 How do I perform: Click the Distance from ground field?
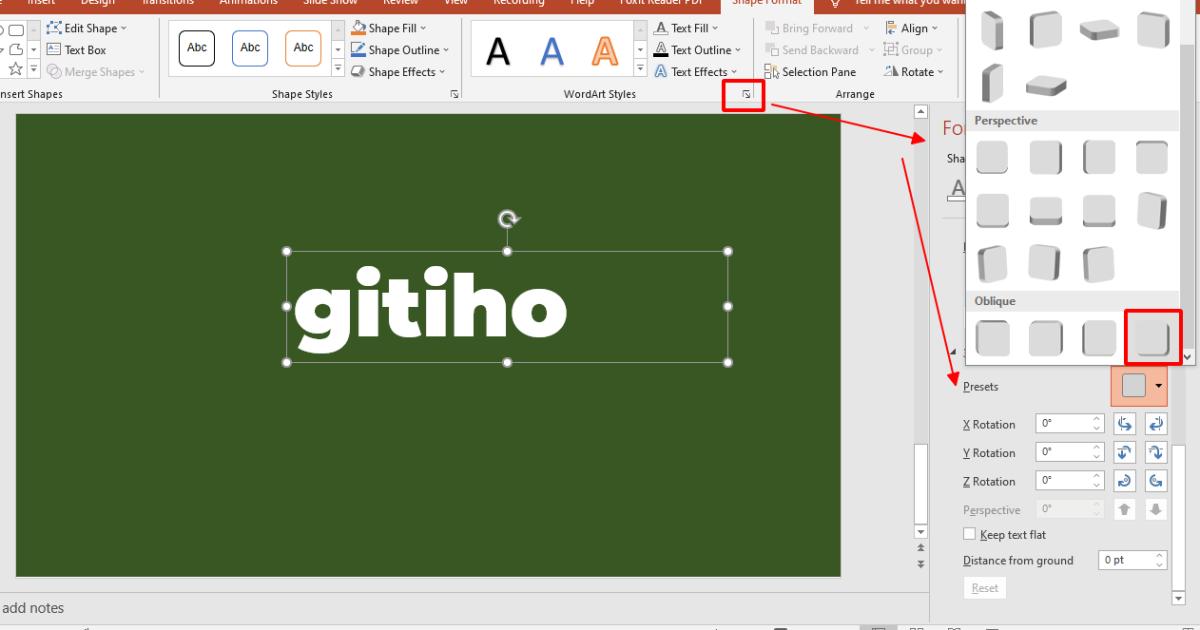(1132, 560)
